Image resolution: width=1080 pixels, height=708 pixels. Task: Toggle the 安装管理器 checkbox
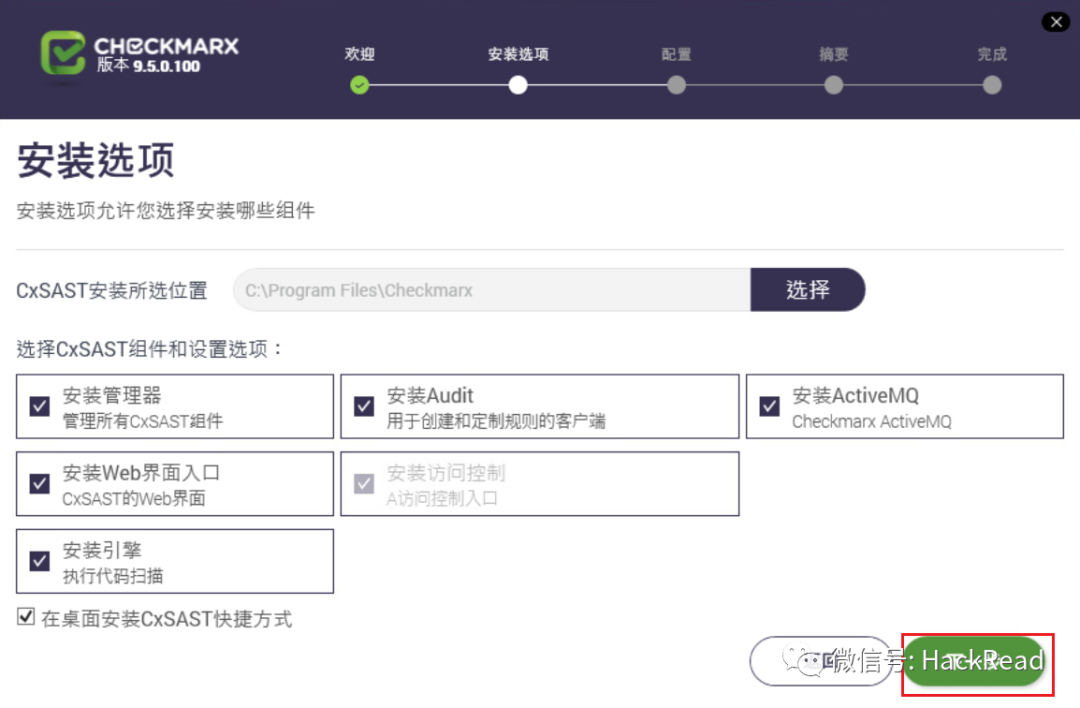click(x=40, y=406)
